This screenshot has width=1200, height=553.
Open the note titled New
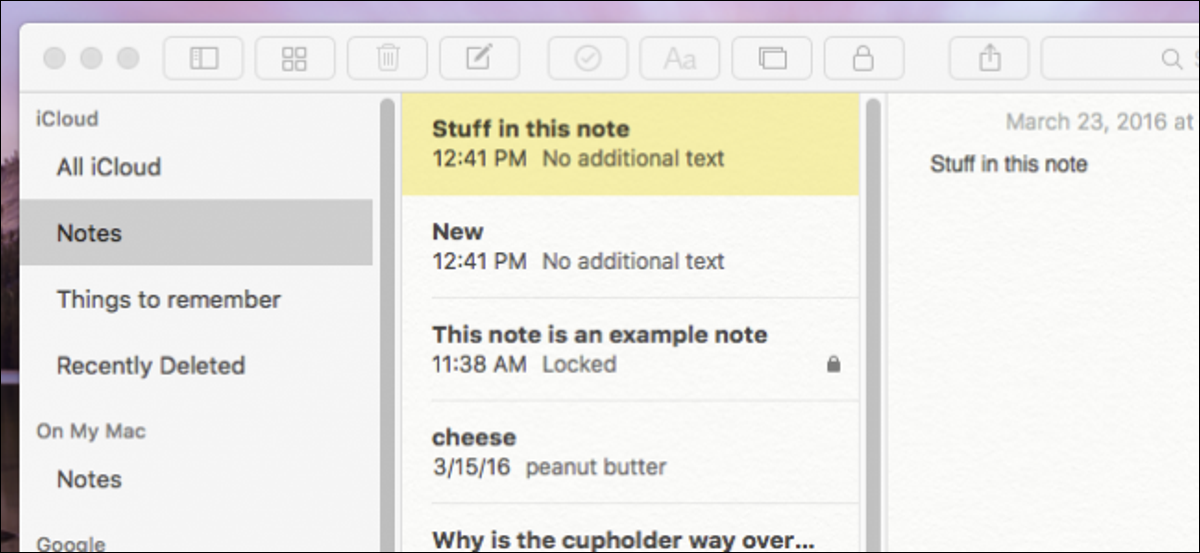630,246
